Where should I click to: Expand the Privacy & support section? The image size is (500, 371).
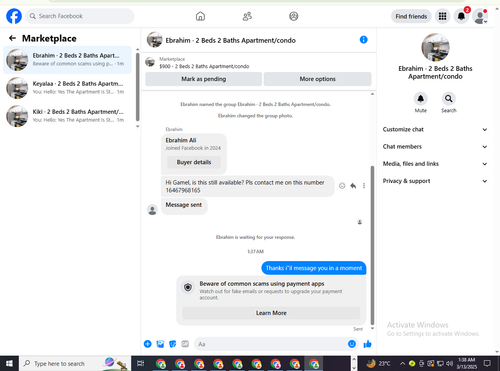pos(435,181)
